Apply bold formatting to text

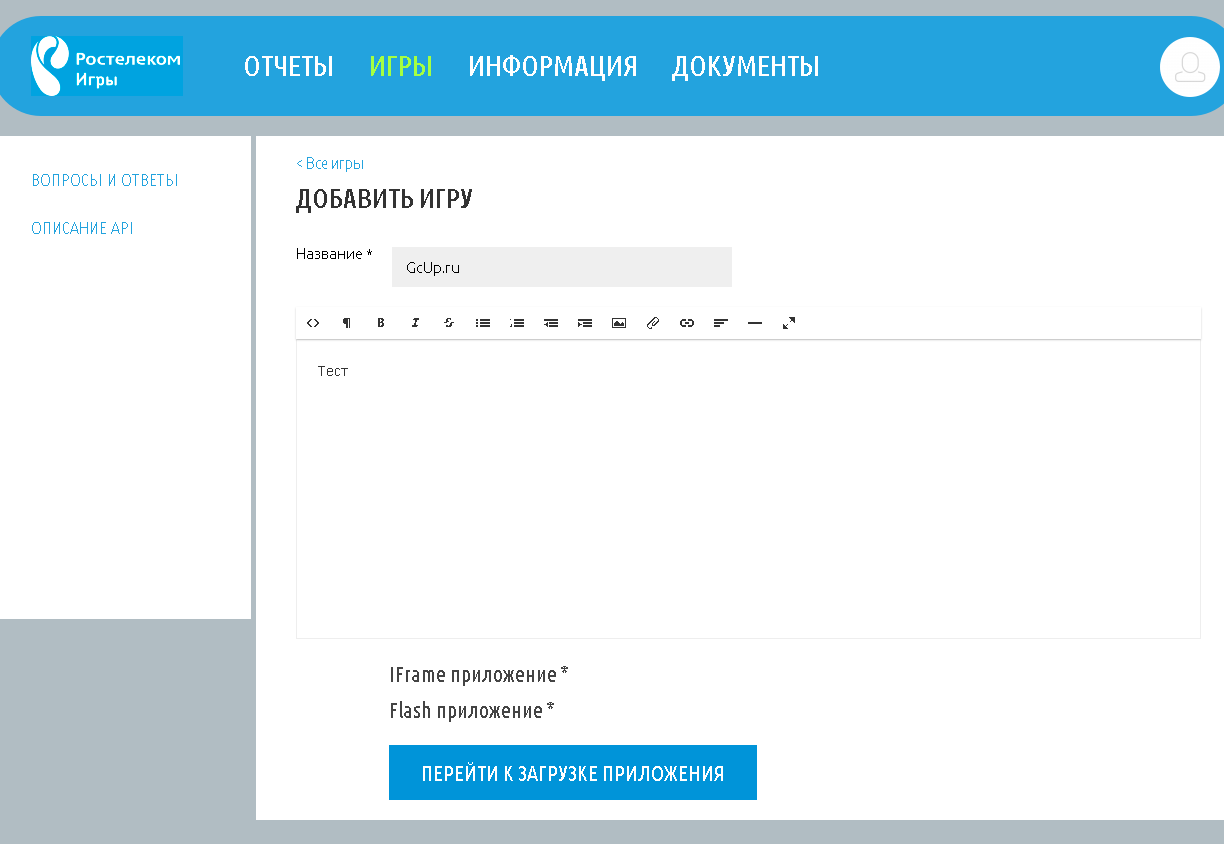(x=381, y=323)
